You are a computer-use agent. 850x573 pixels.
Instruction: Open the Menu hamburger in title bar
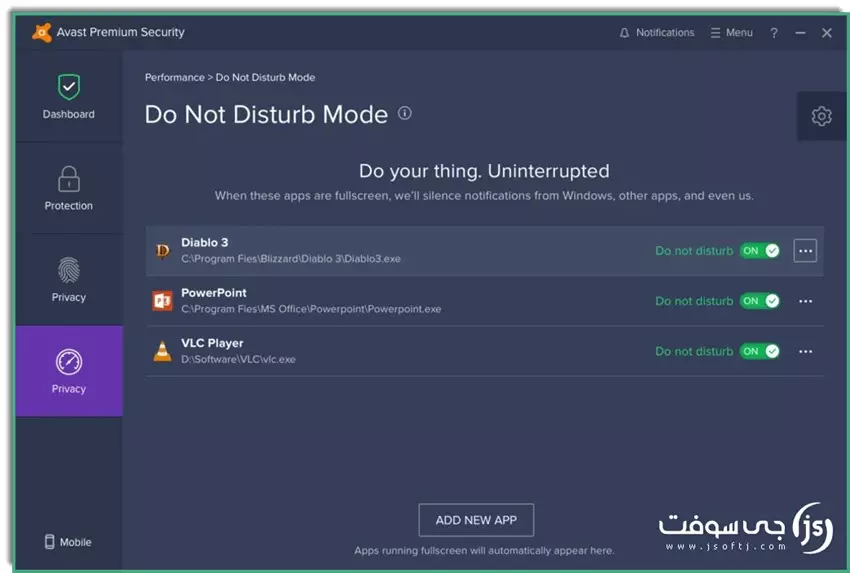tap(731, 33)
